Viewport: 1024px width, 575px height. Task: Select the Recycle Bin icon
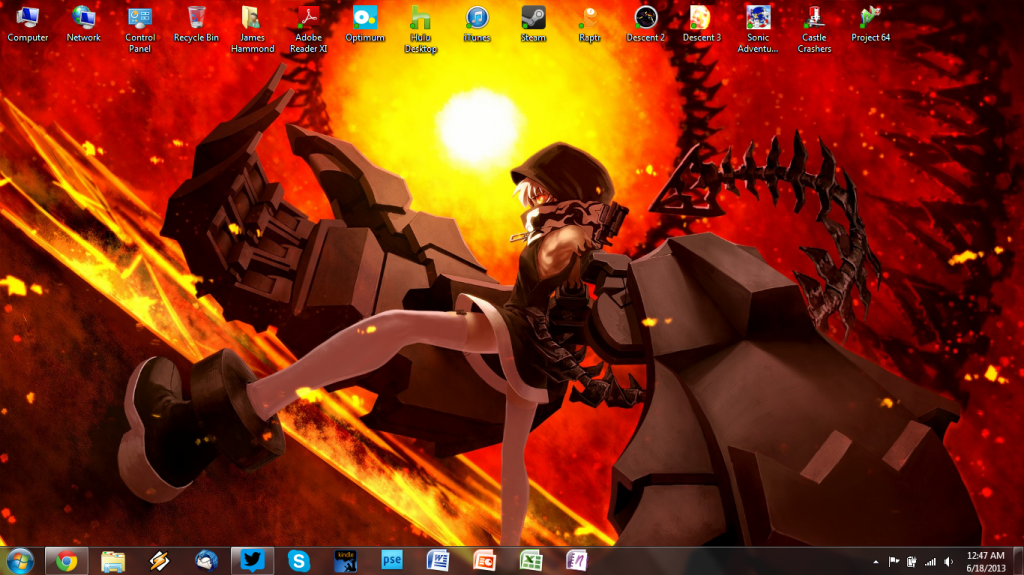coord(196,25)
